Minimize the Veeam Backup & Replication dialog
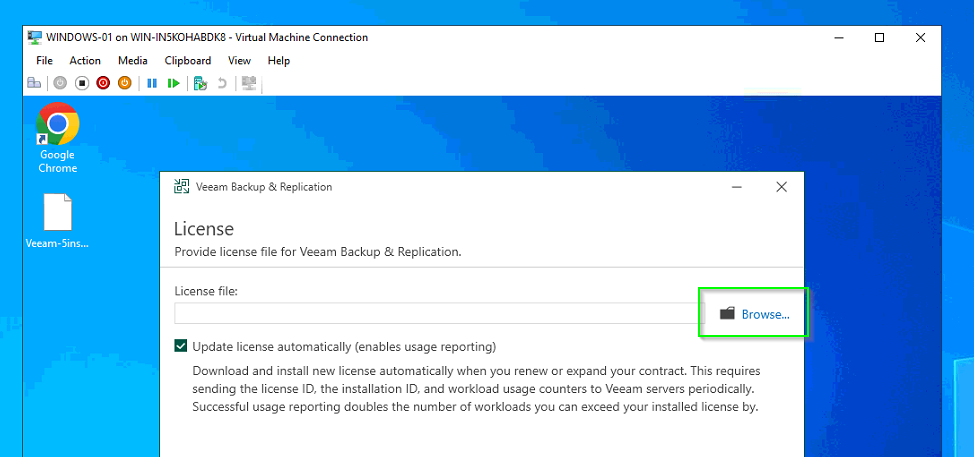Image resolution: width=974 pixels, height=457 pixels. [x=737, y=187]
